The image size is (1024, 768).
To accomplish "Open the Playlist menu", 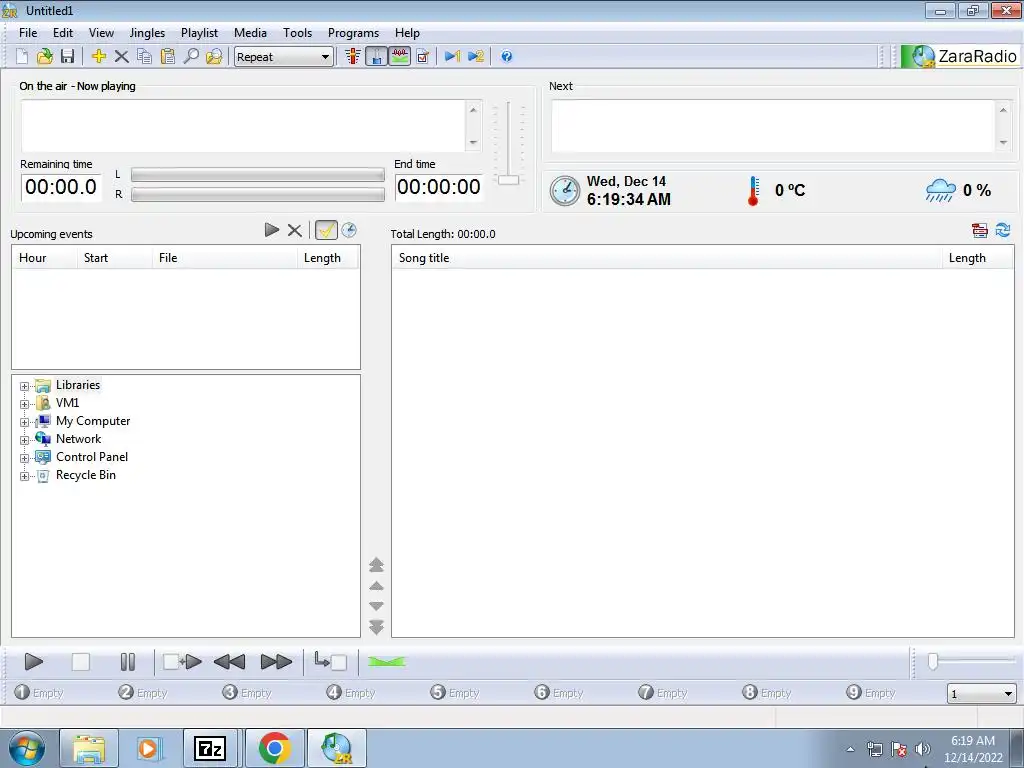I will point(199,33).
